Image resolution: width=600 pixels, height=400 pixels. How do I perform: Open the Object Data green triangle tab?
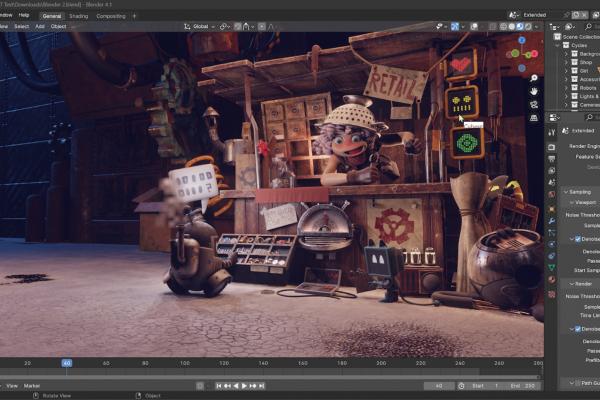coord(551,268)
